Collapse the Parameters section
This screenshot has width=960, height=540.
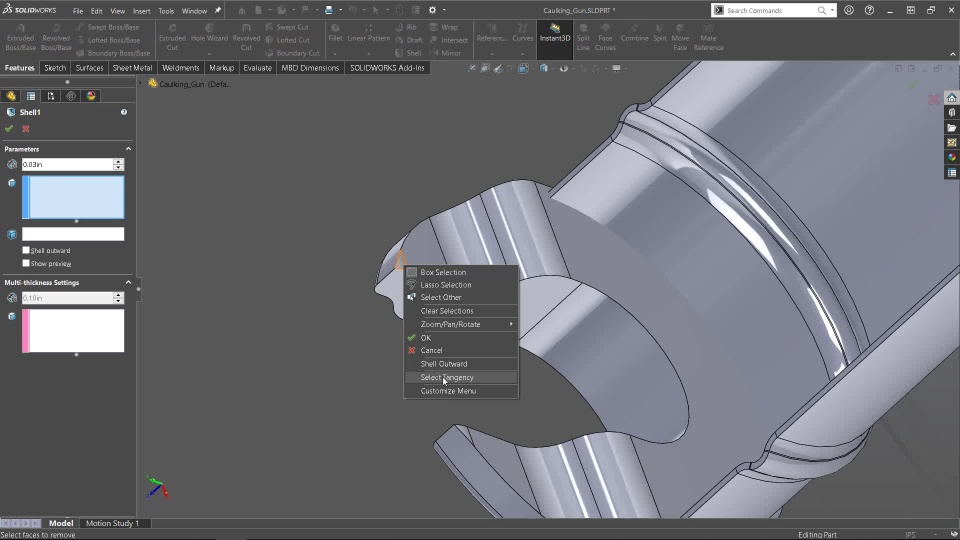(x=128, y=149)
